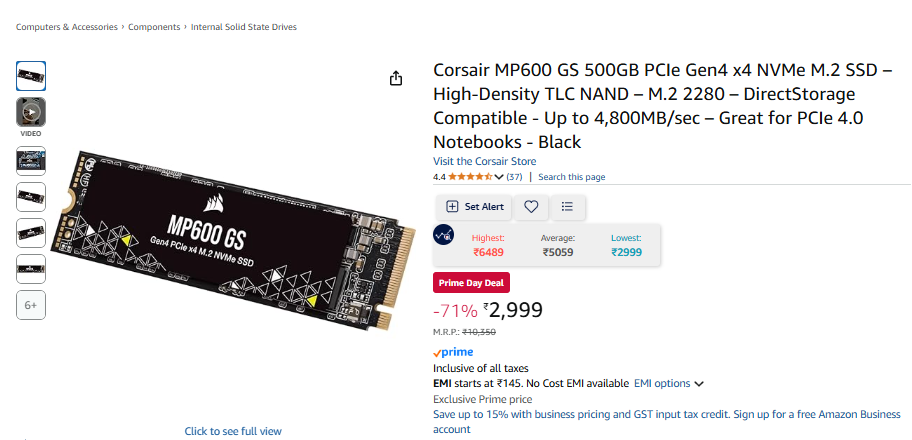The width and height of the screenshot is (912, 440).
Task: Select the first SSD image thumbnail
Action: [x=31, y=76]
